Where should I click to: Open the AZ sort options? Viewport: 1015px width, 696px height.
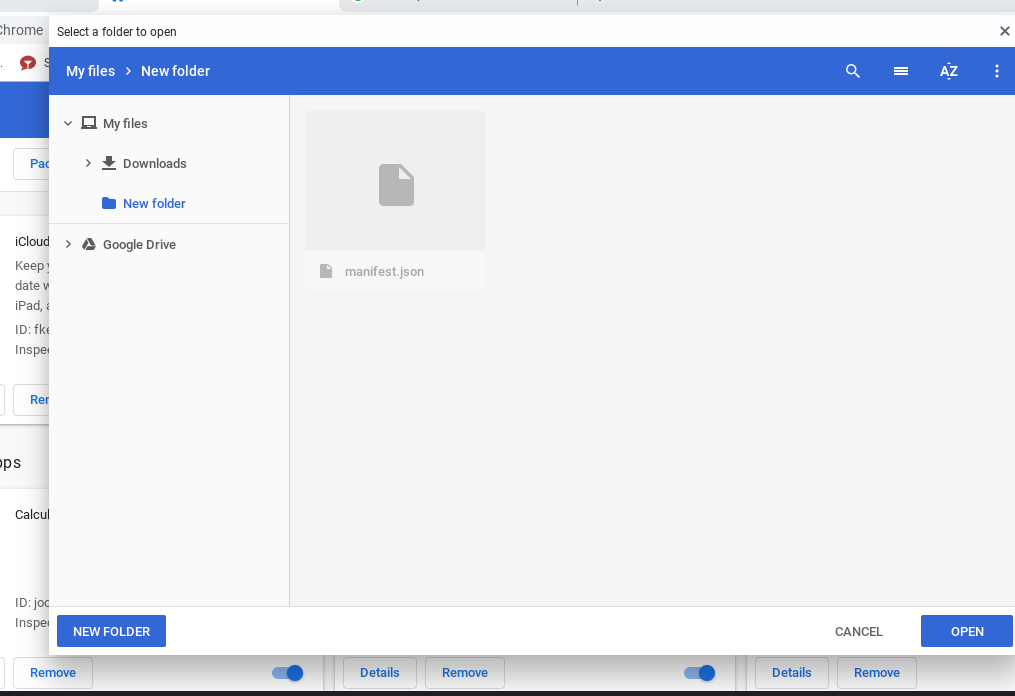[948, 71]
